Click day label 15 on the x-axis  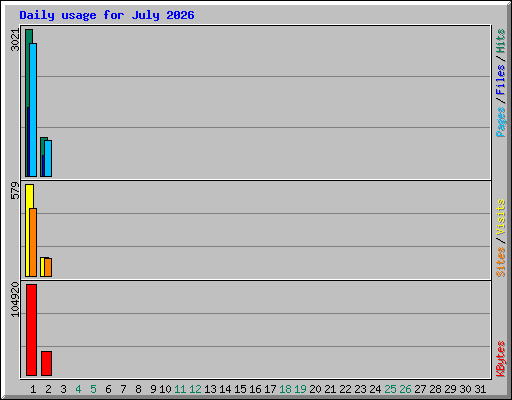point(240,389)
